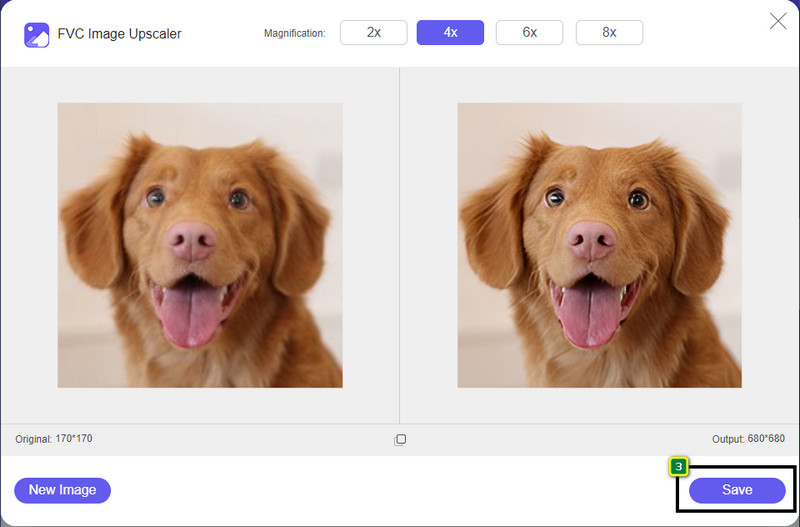Click the preview toggle icon below the divider
This screenshot has width=800, height=527.
click(x=400, y=439)
